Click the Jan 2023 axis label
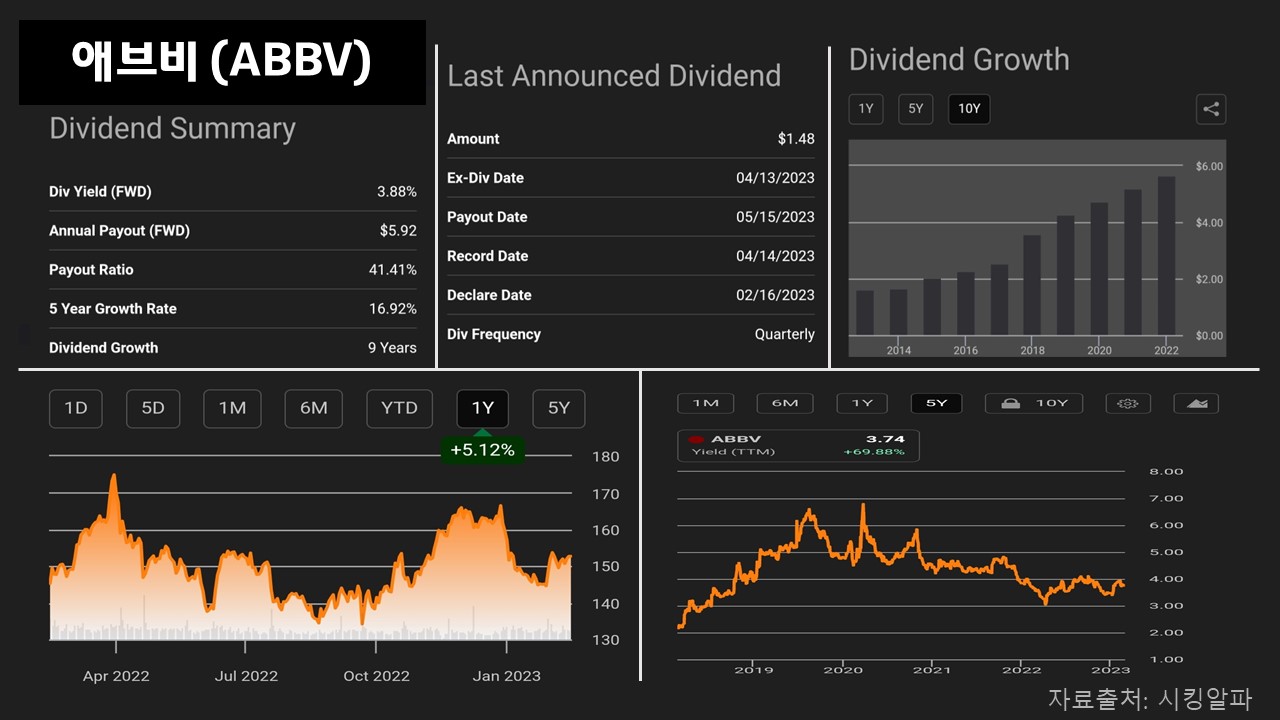The height and width of the screenshot is (720, 1280). point(507,676)
